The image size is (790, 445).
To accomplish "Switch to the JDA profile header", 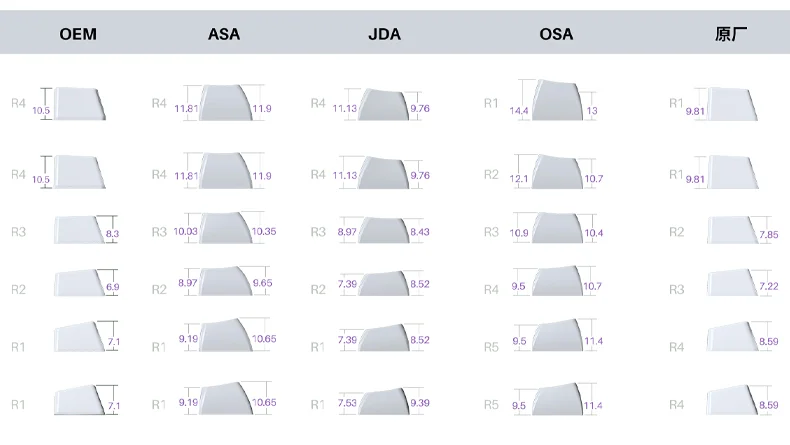I will click(384, 34).
